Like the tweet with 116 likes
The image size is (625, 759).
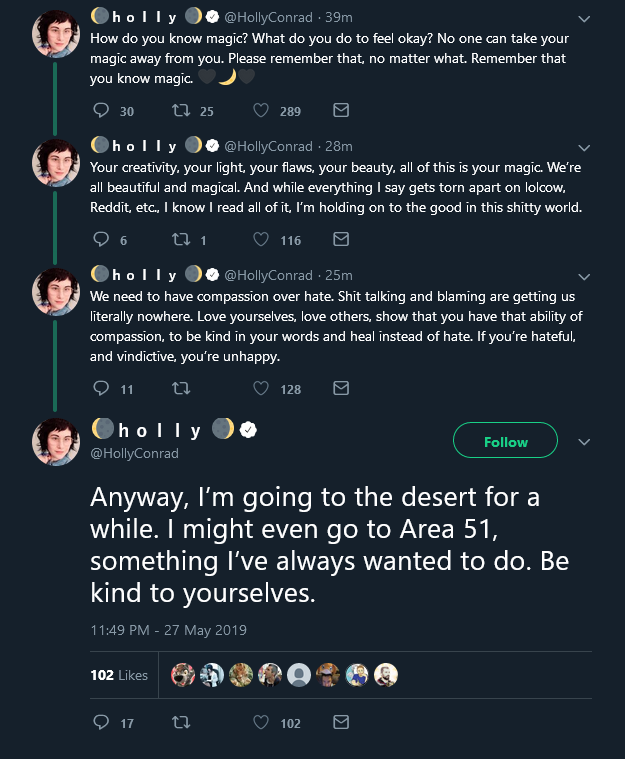[261, 239]
